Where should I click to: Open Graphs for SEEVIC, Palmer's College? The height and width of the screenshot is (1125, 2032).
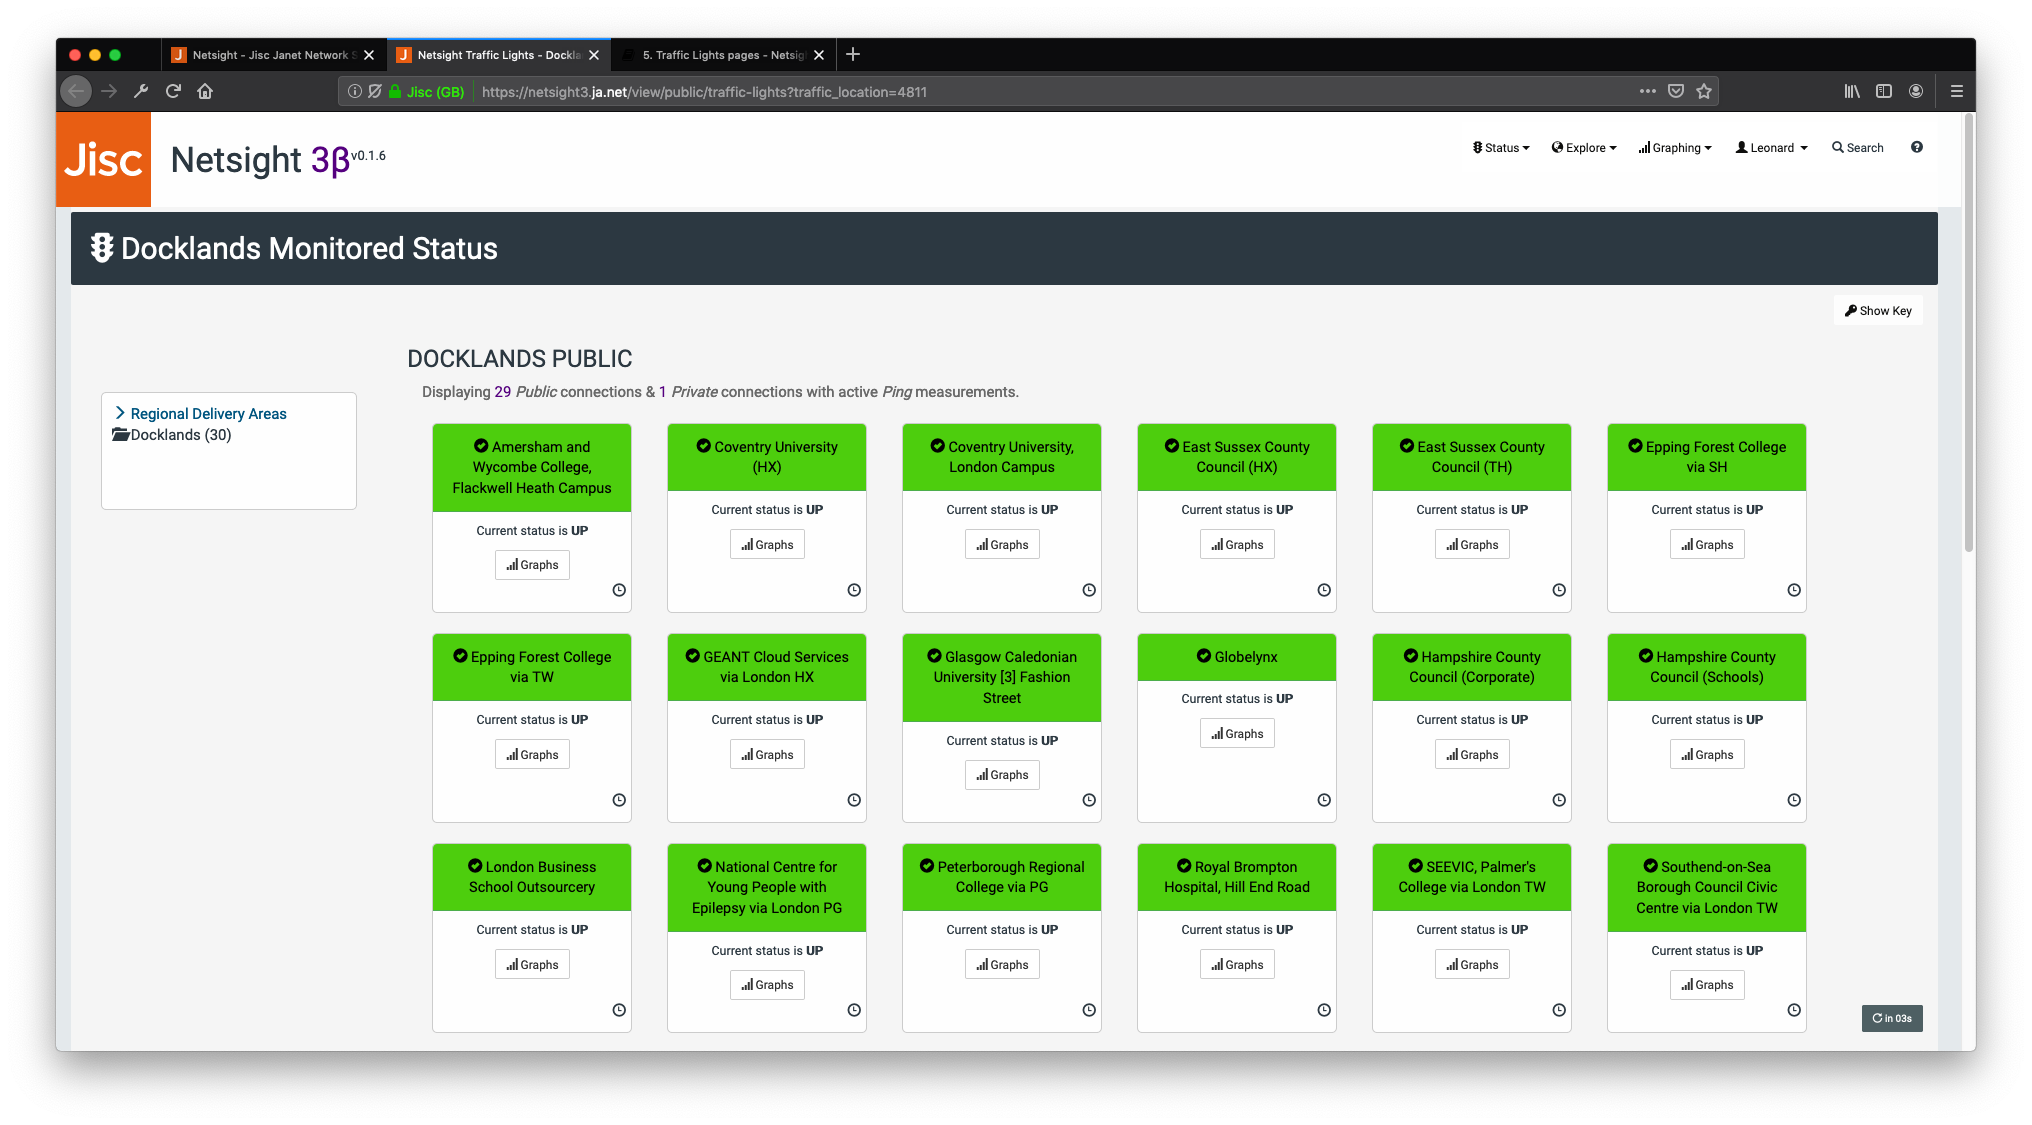pos(1472,965)
